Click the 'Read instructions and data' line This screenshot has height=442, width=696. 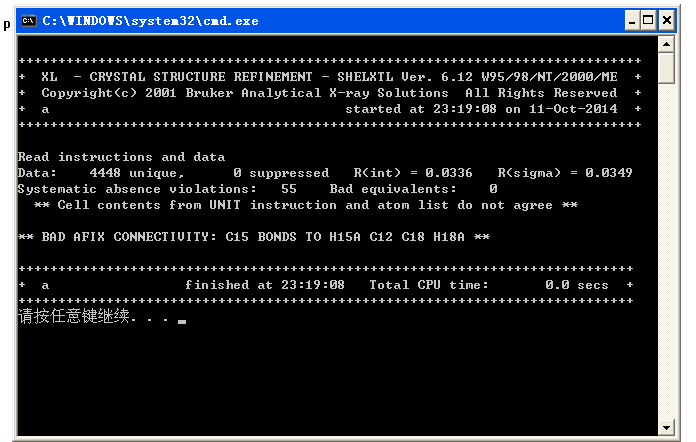click(121, 157)
